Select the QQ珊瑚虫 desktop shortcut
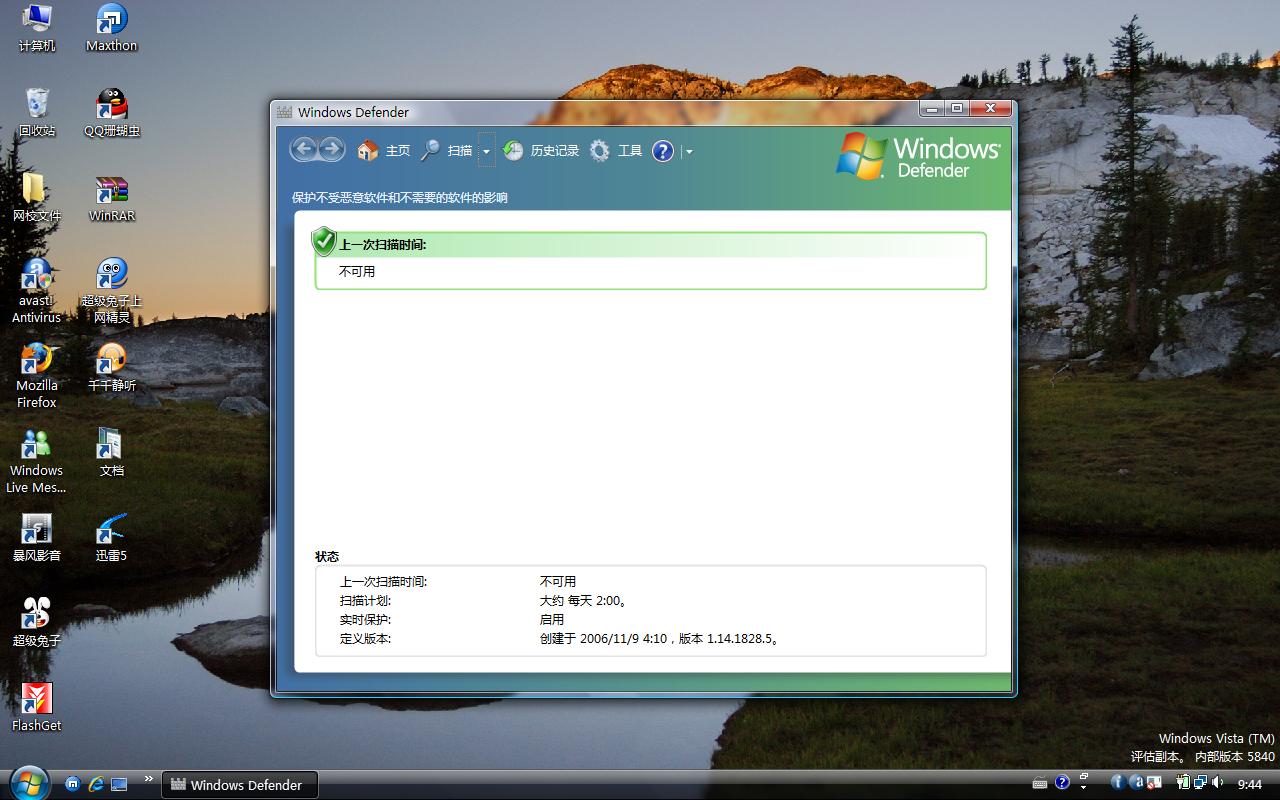 click(x=112, y=113)
